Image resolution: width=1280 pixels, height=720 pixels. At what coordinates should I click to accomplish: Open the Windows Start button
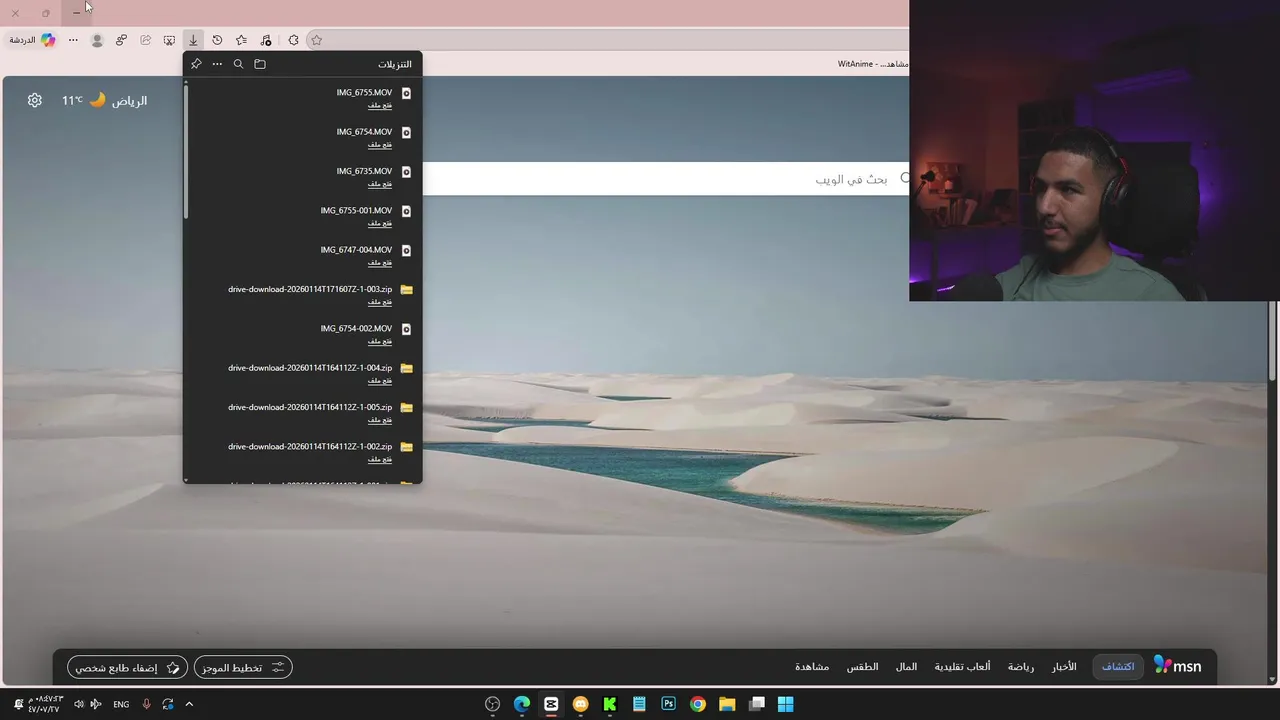click(x=786, y=704)
